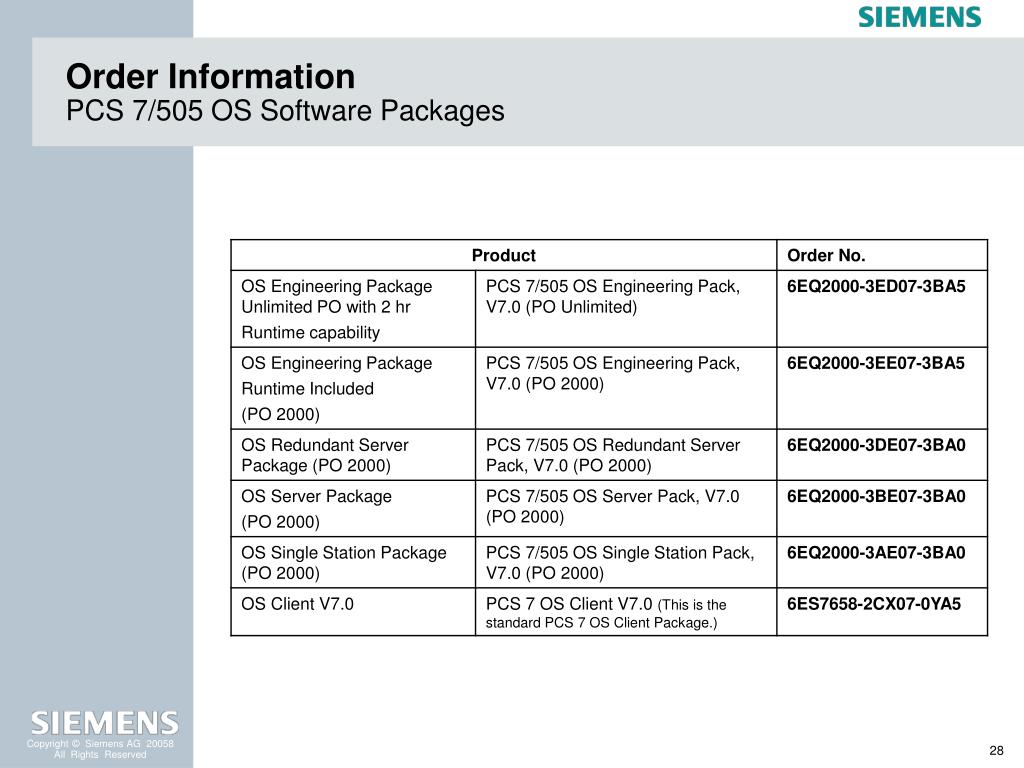Viewport: 1024px width, 768px height.
Task: Select cell 'PCS 7 OS Client V7.0' description
Action: click(626, 612)
